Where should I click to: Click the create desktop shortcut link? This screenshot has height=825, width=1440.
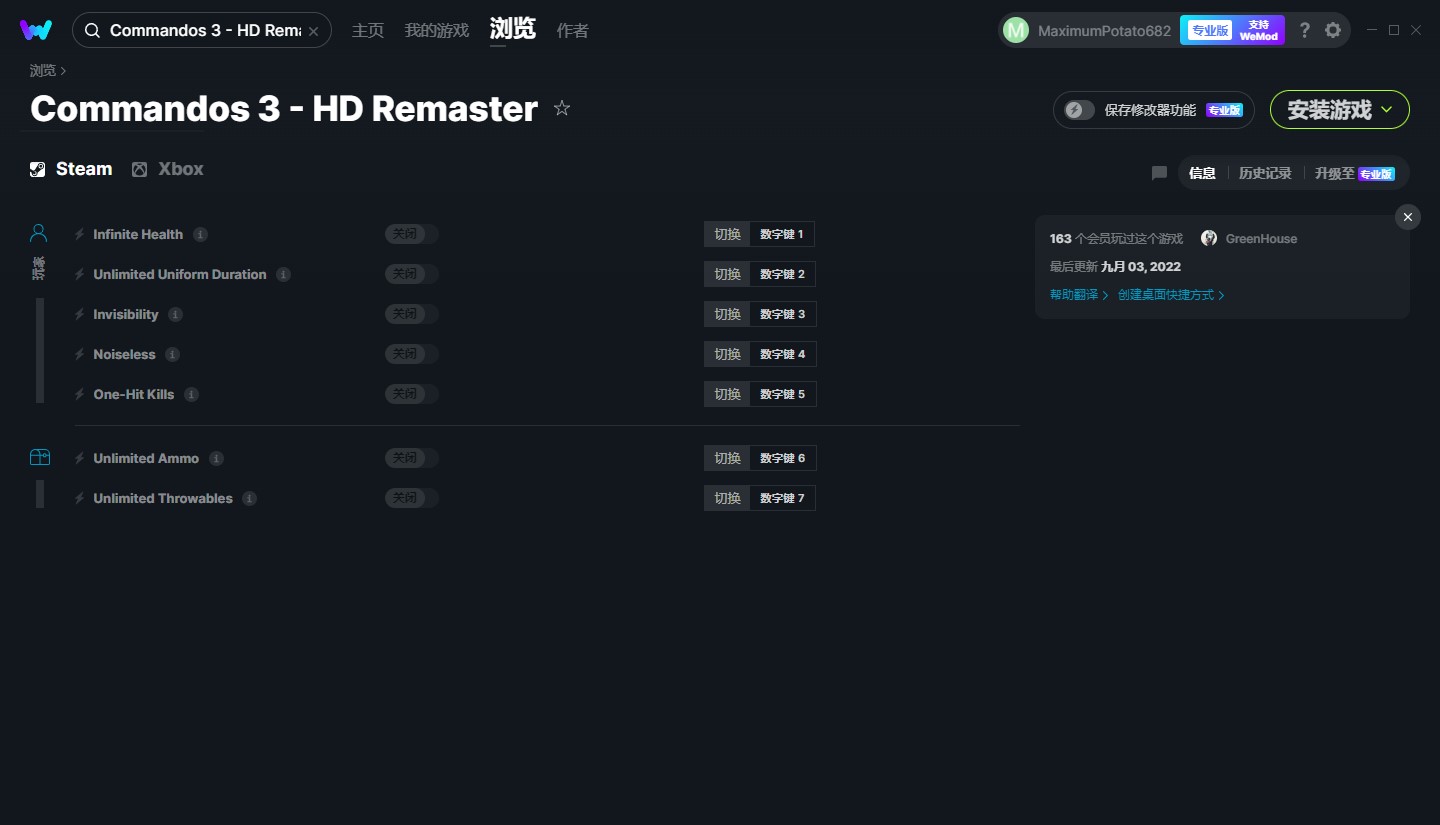(x=1171, y=295)
